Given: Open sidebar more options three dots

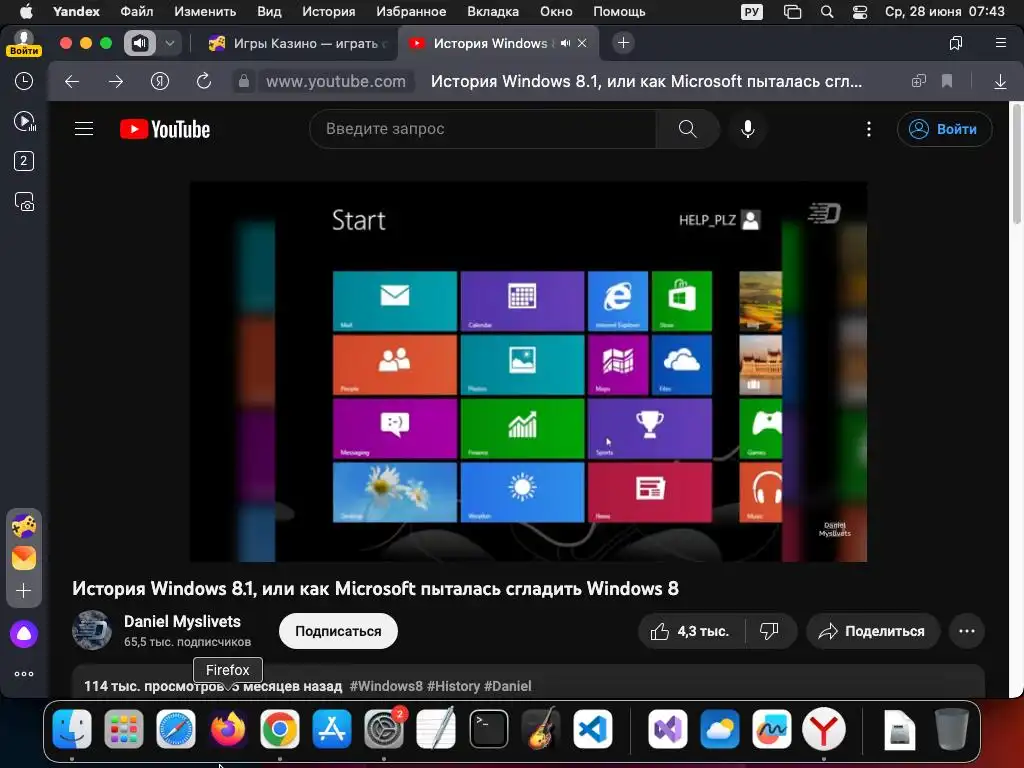Looking at the screenshot, I should pos(24,674).
